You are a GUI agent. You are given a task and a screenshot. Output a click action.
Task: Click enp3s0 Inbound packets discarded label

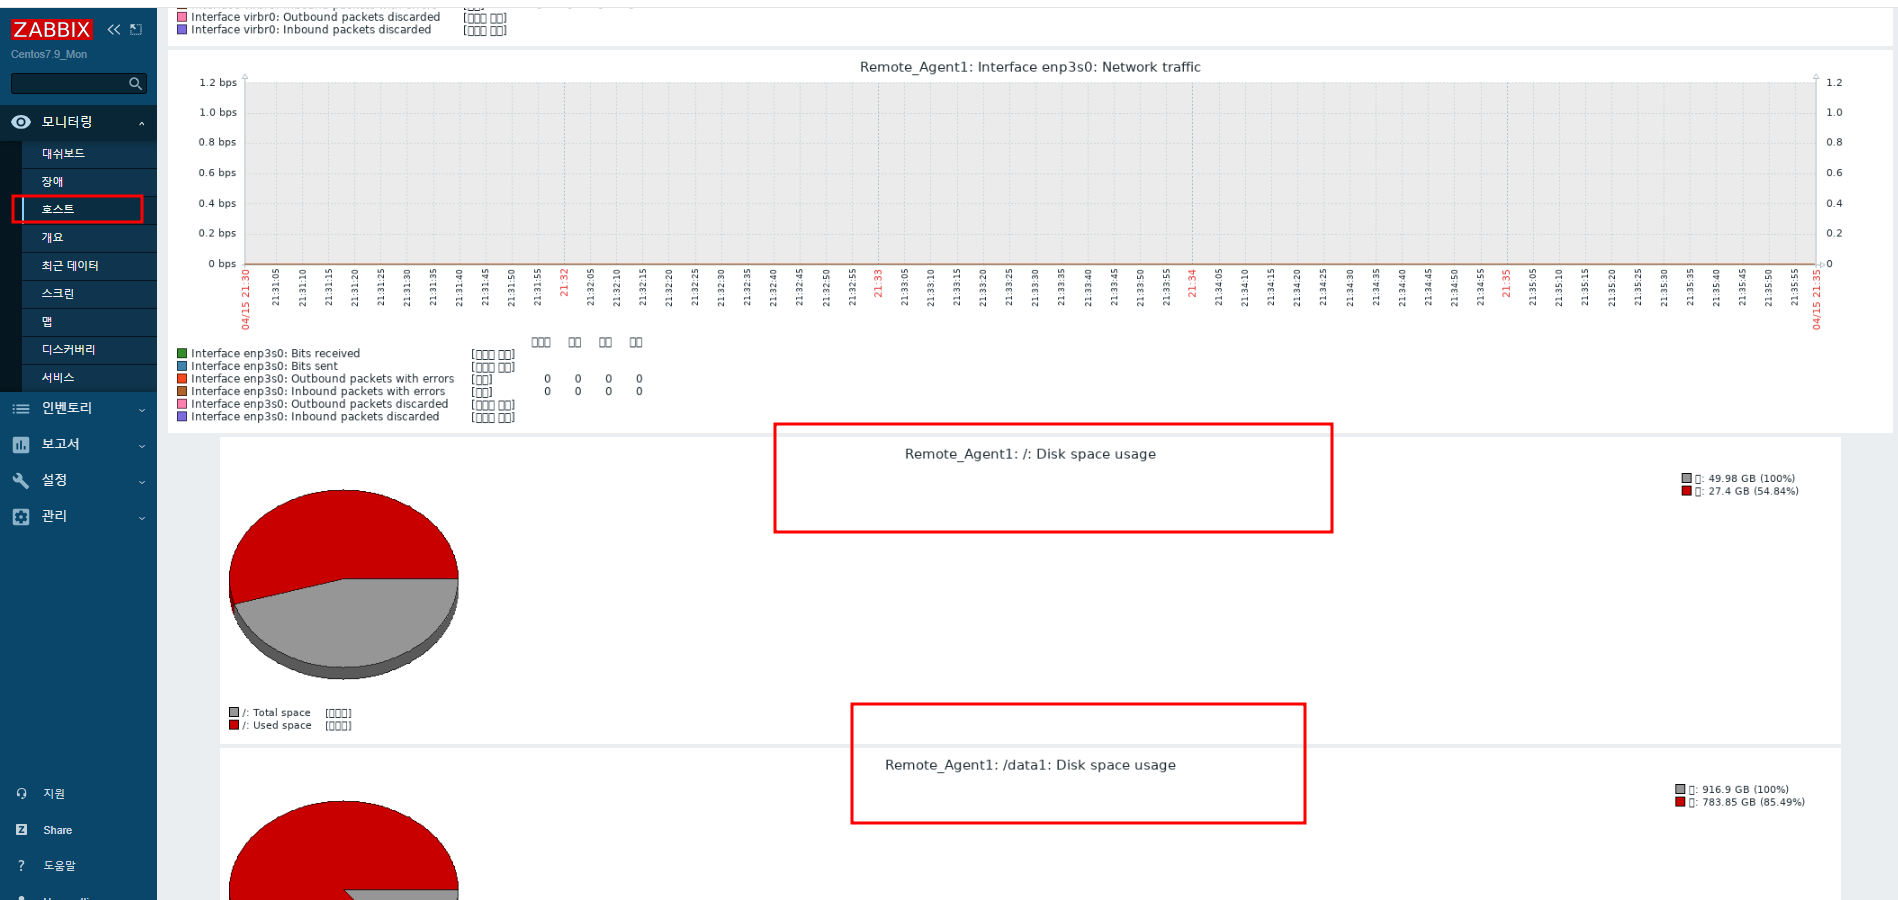tap(315, 417)
